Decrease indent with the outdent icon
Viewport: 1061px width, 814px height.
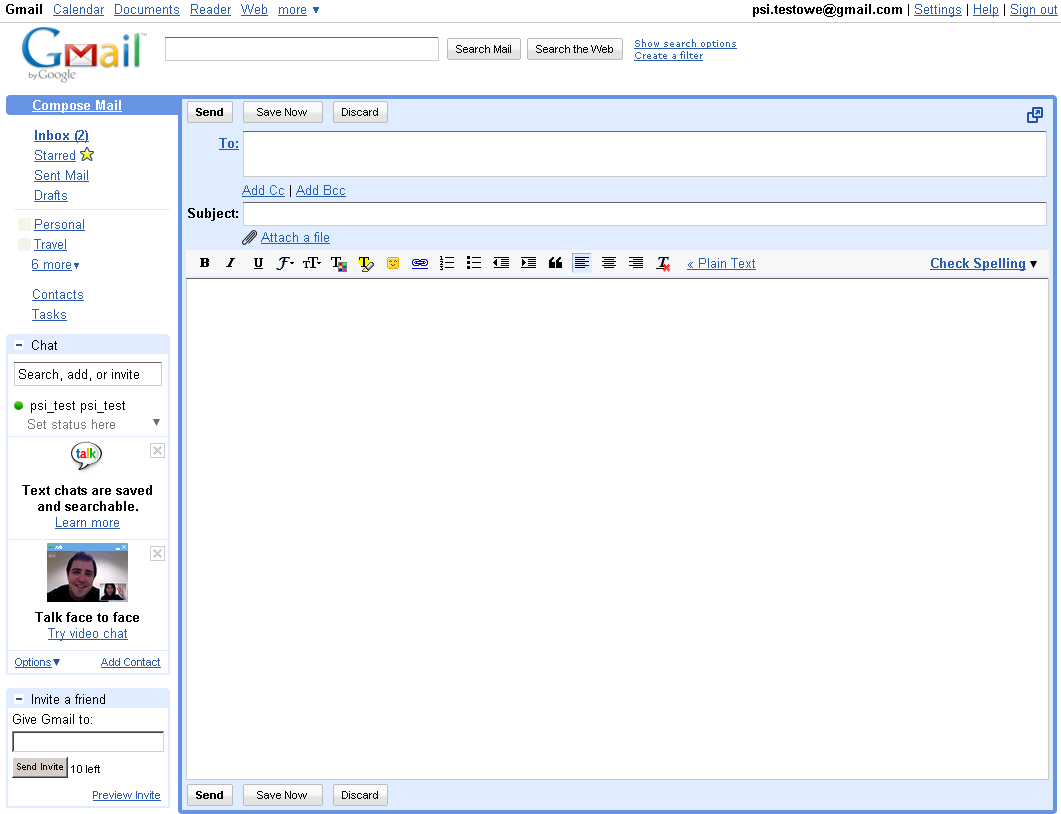501,263
